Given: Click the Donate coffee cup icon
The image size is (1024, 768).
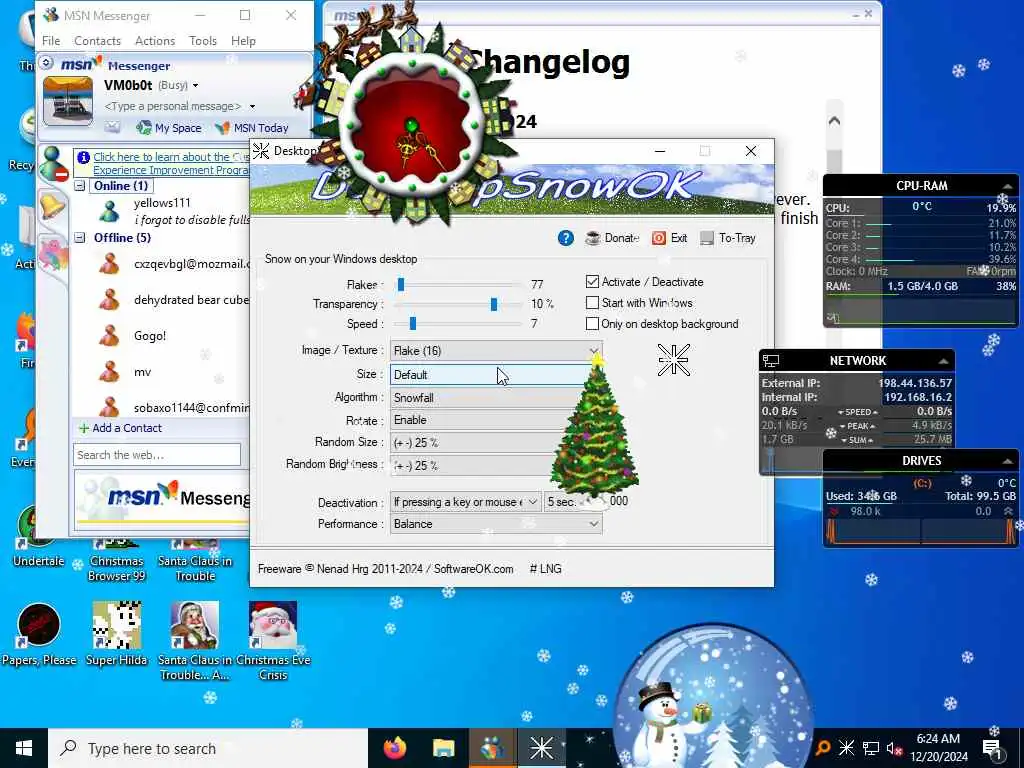Looking at the screenshot, I should click(592, 238).
